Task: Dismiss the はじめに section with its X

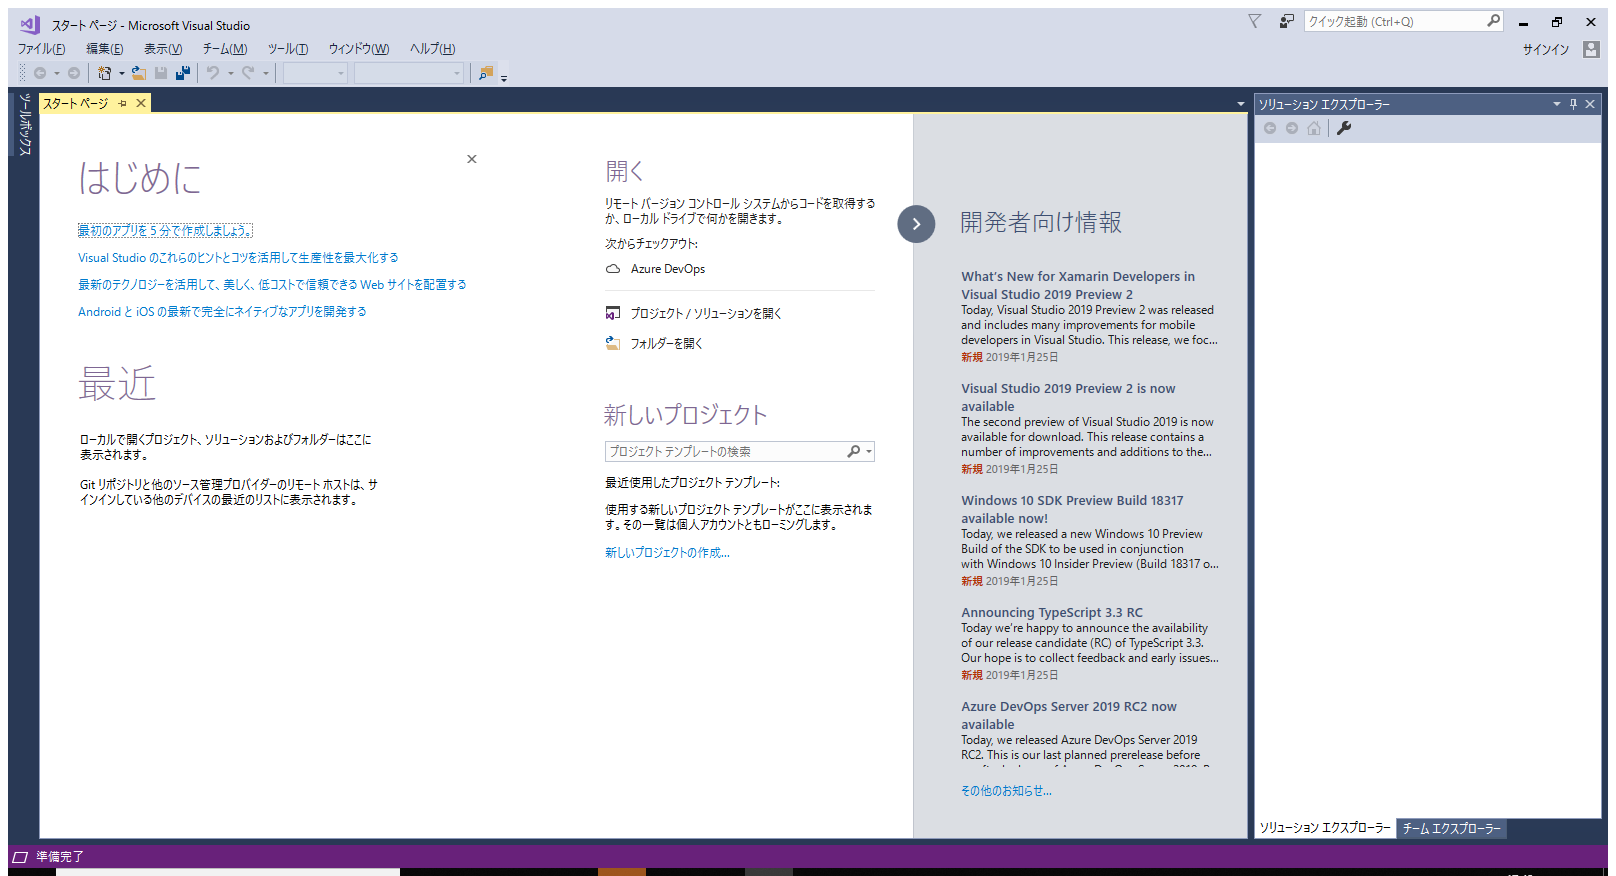Action: [472, 159]
